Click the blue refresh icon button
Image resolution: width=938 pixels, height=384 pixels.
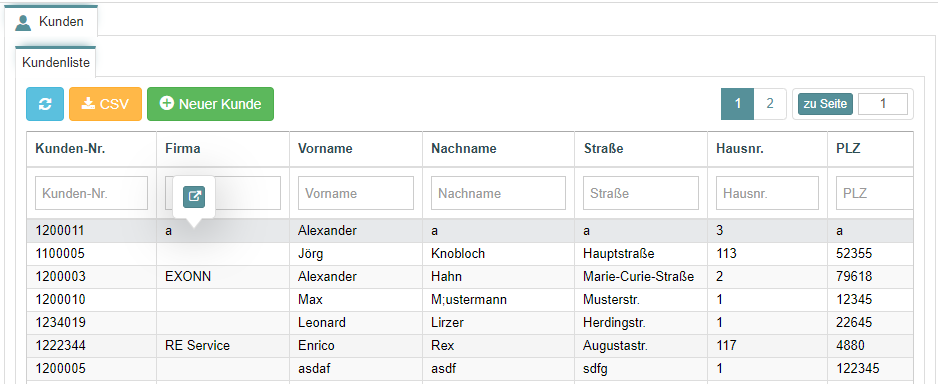click(x=45, y=104)
